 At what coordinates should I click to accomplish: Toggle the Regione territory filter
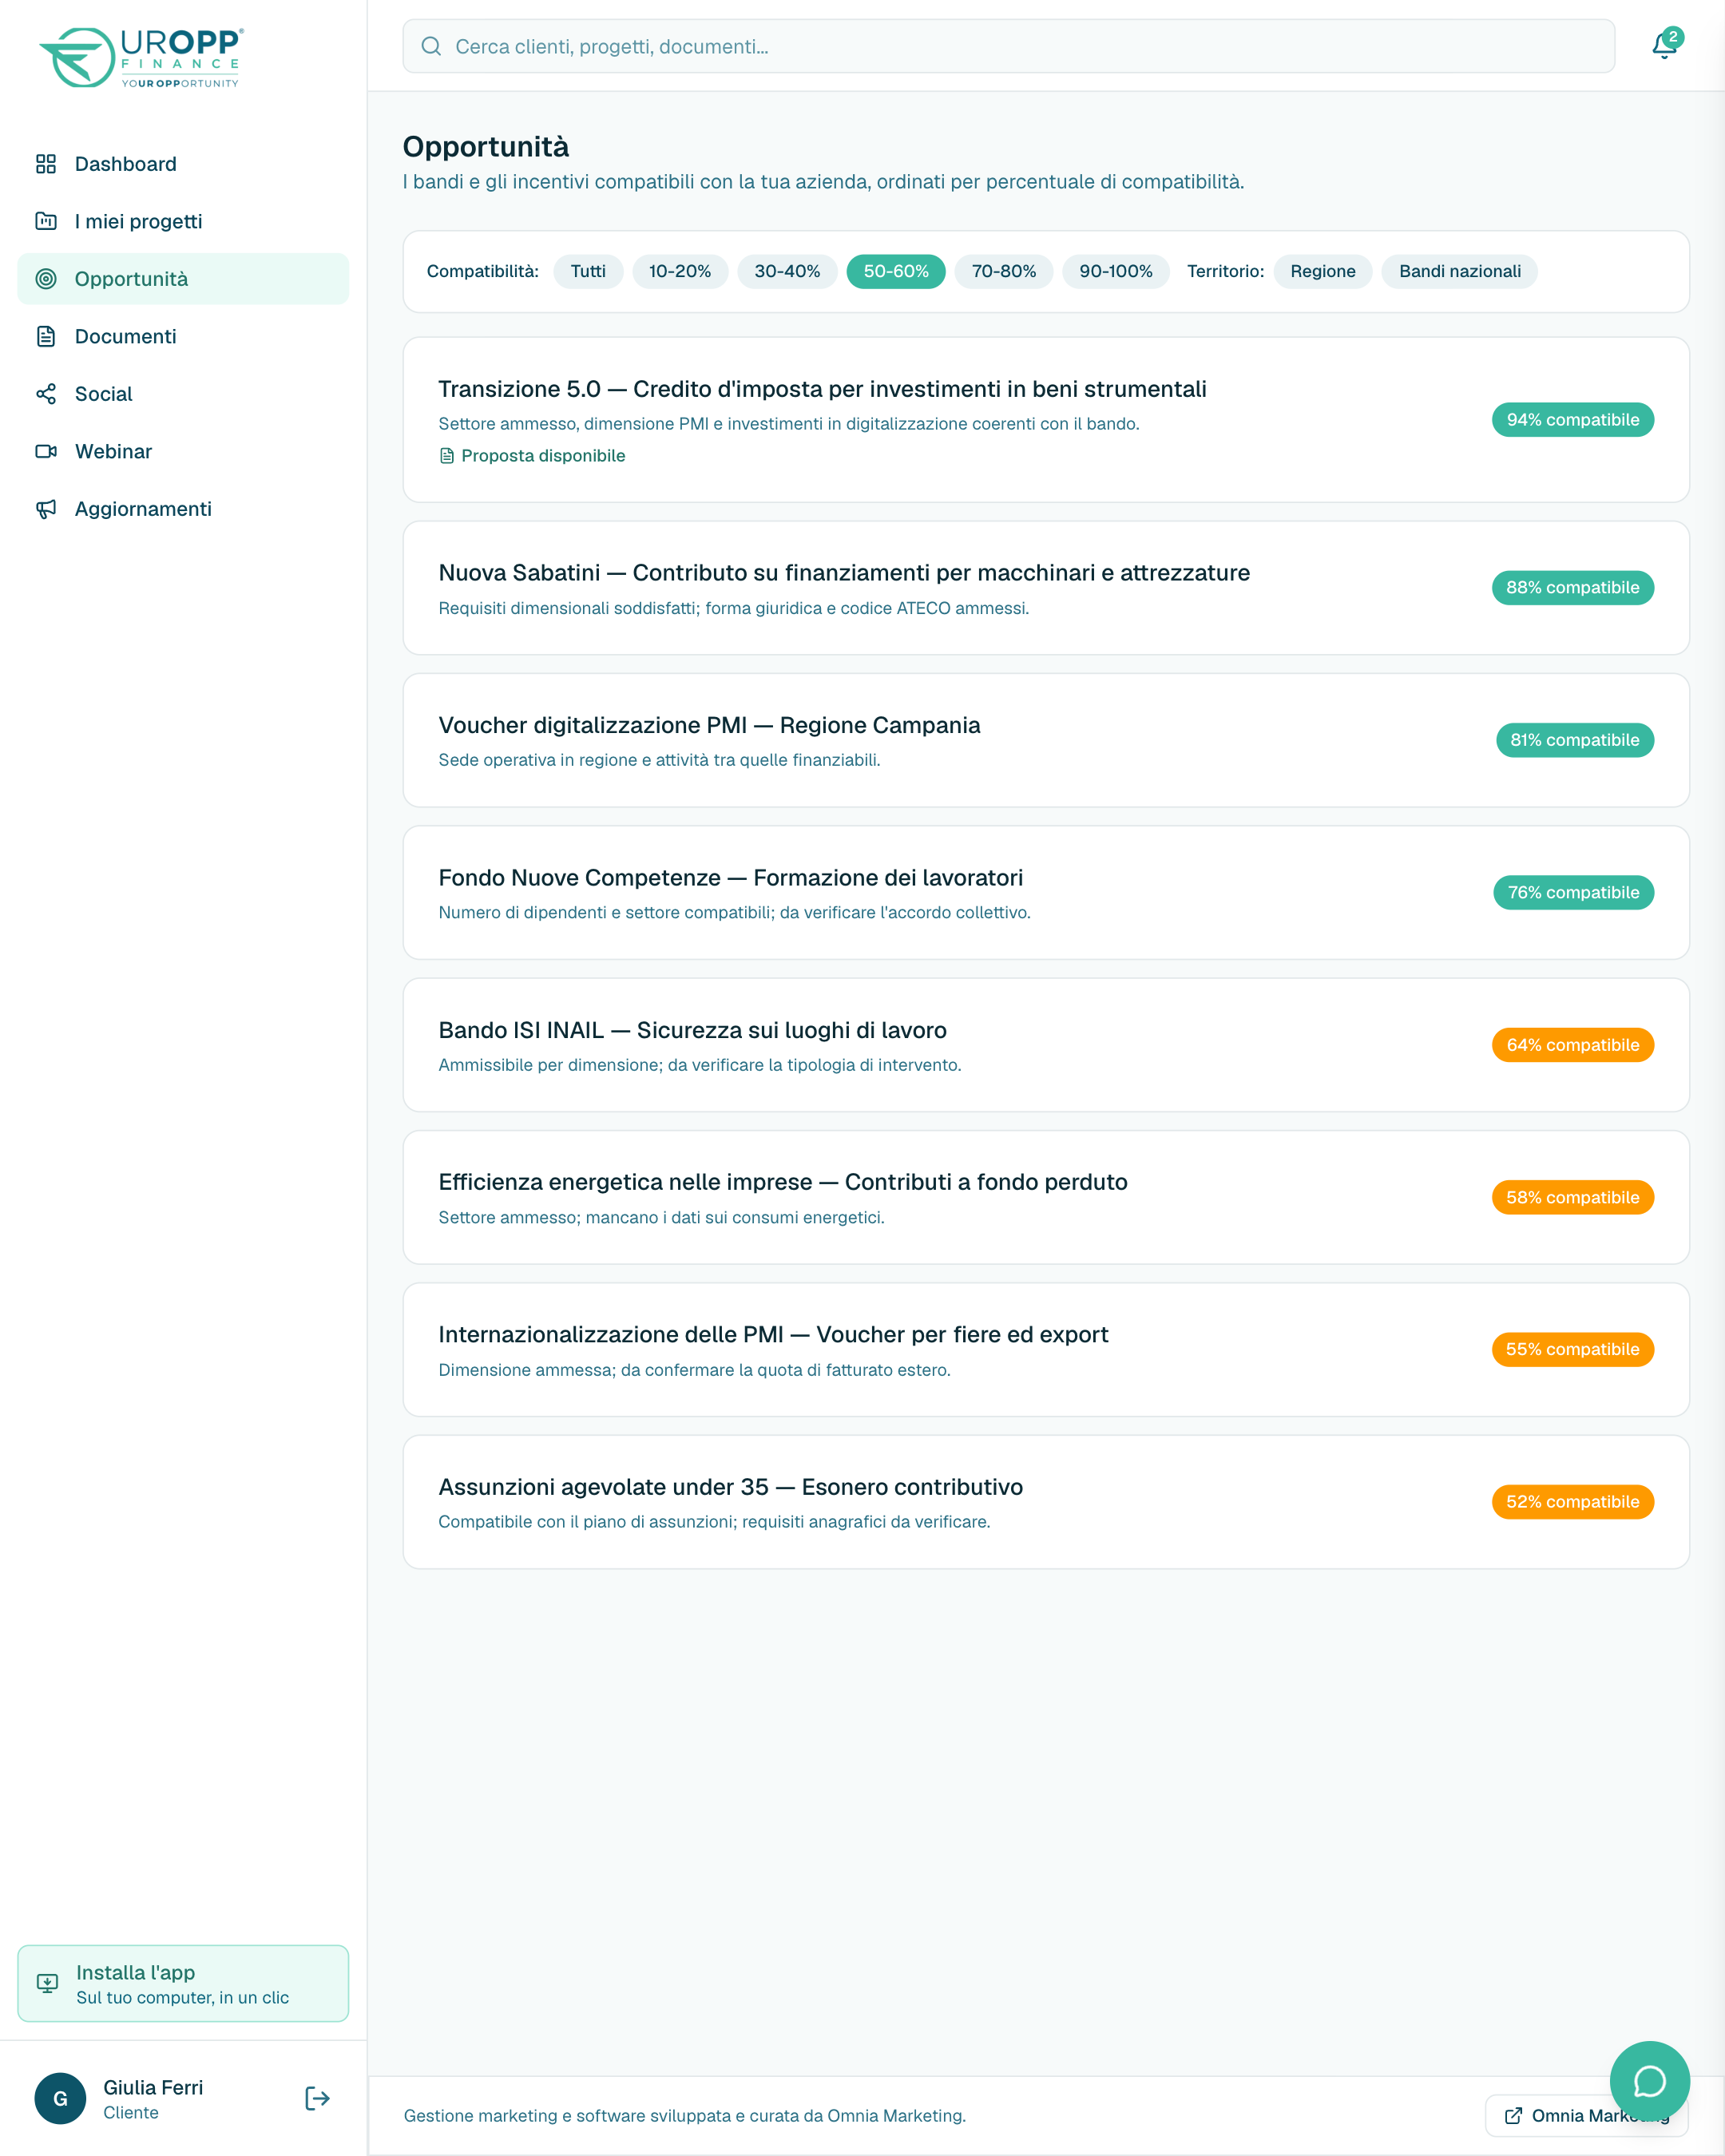click(1322, 271)
